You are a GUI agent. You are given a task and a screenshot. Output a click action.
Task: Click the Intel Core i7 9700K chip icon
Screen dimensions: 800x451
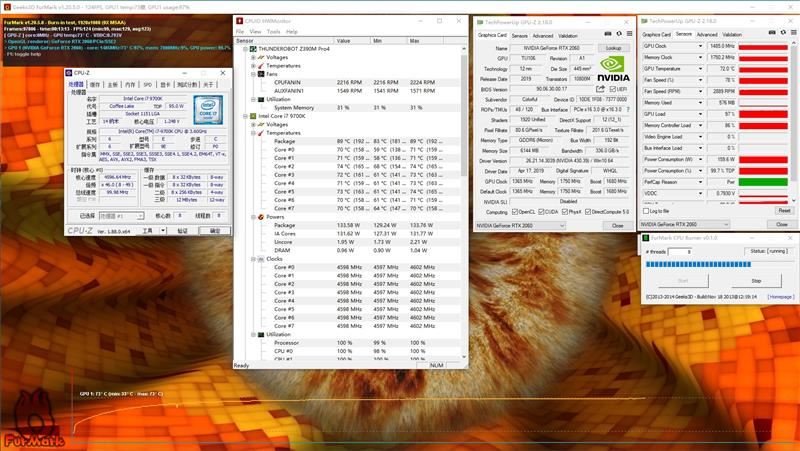253,116
